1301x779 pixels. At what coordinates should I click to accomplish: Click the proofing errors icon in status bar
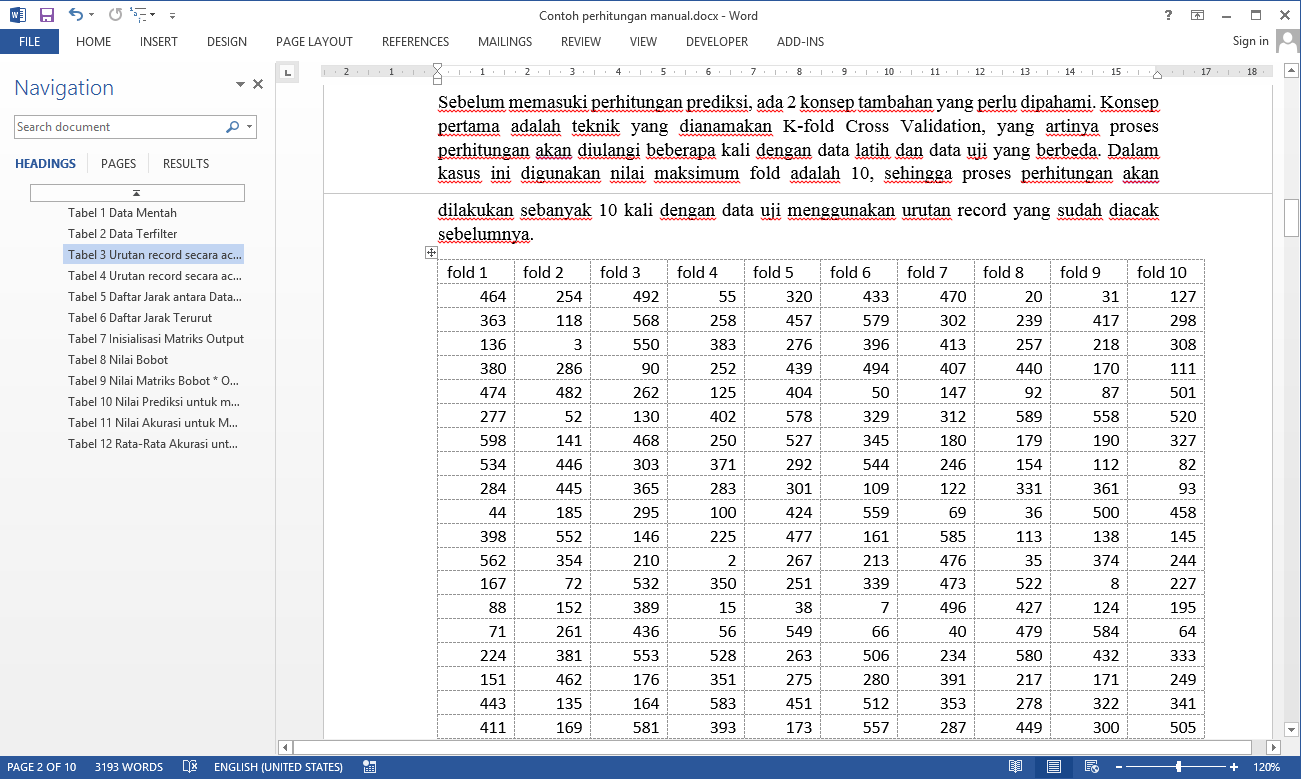(190, 767)
